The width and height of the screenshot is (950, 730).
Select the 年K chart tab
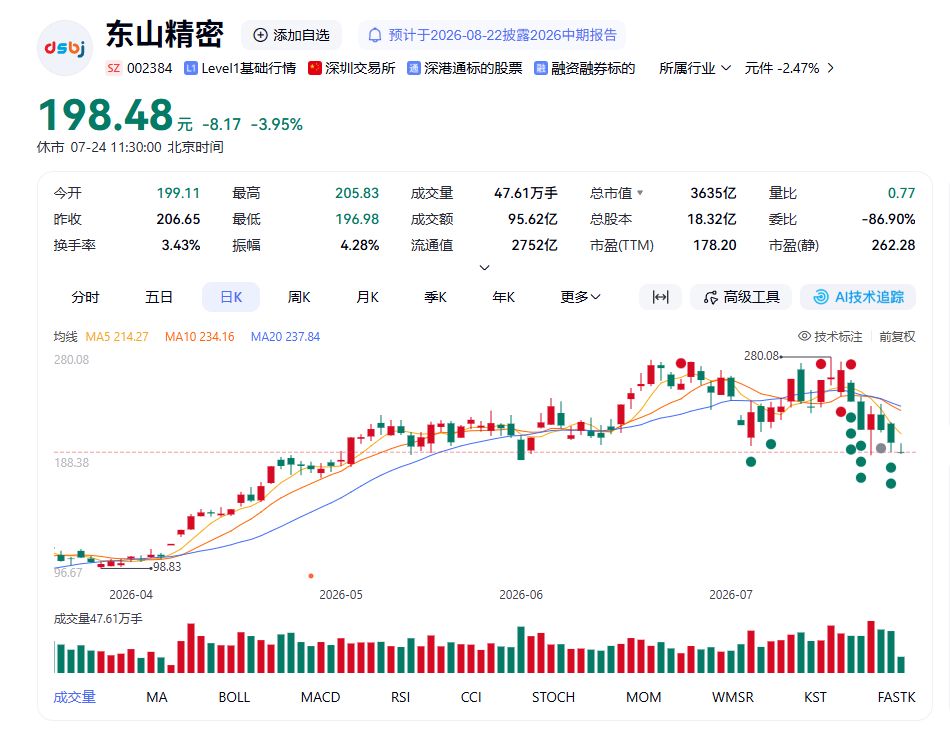[503, 297]
